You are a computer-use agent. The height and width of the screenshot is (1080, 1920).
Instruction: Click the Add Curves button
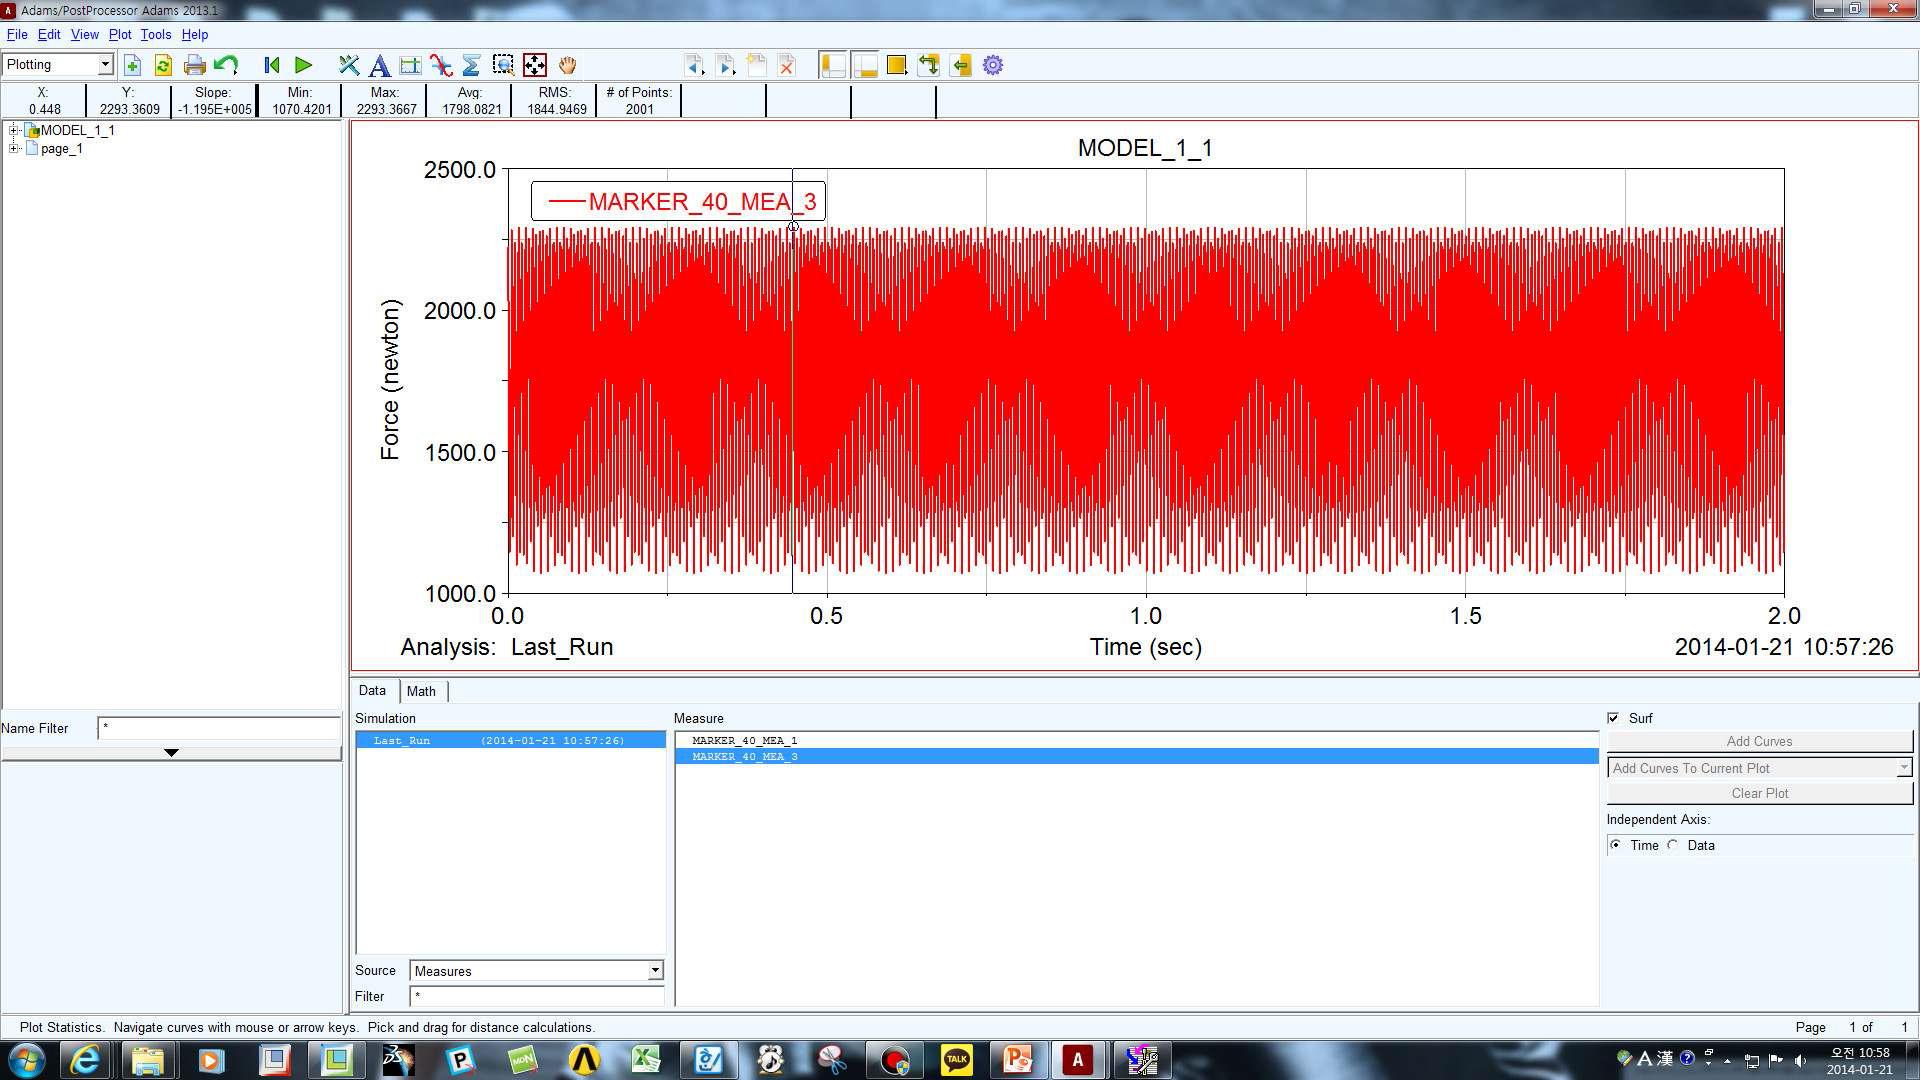pos(1759,741)
